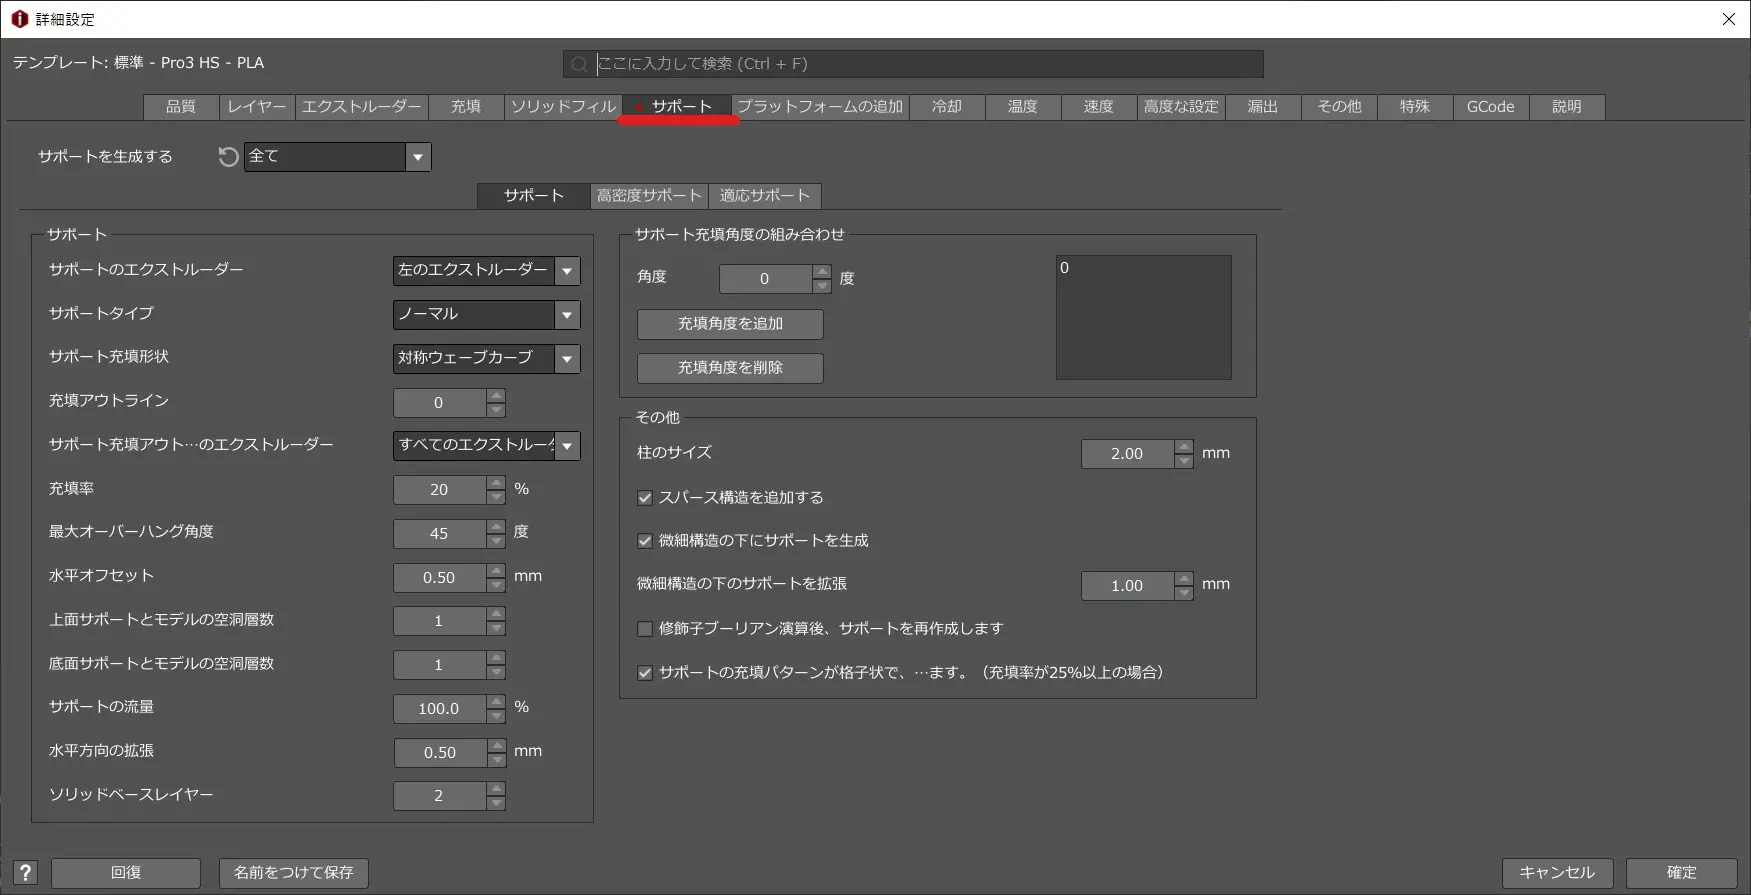1751x895 pixels.
Task: Decrease 最大オーバーハング角度 with the down arrow
Action: [x=496, y=541]
